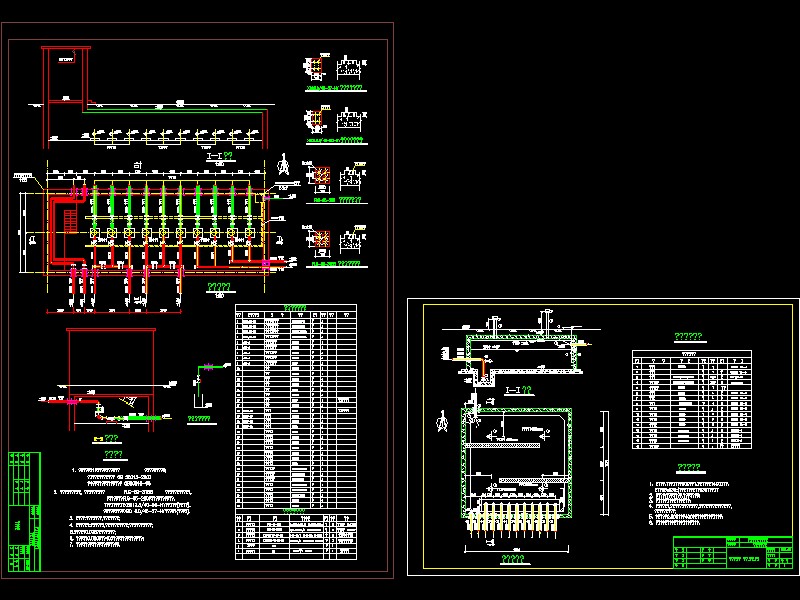
Task: Select the second detail drawing from the top on the left sheet
Action: (x=335, y=126)
